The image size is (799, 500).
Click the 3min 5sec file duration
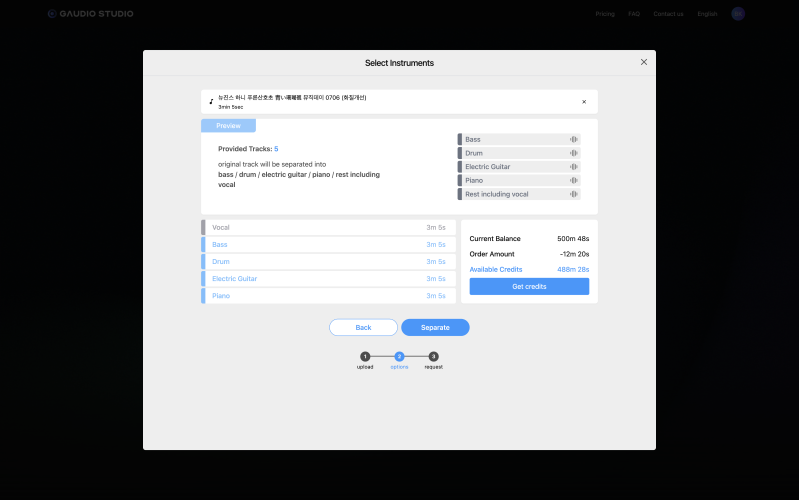click(x=230, y=107)
